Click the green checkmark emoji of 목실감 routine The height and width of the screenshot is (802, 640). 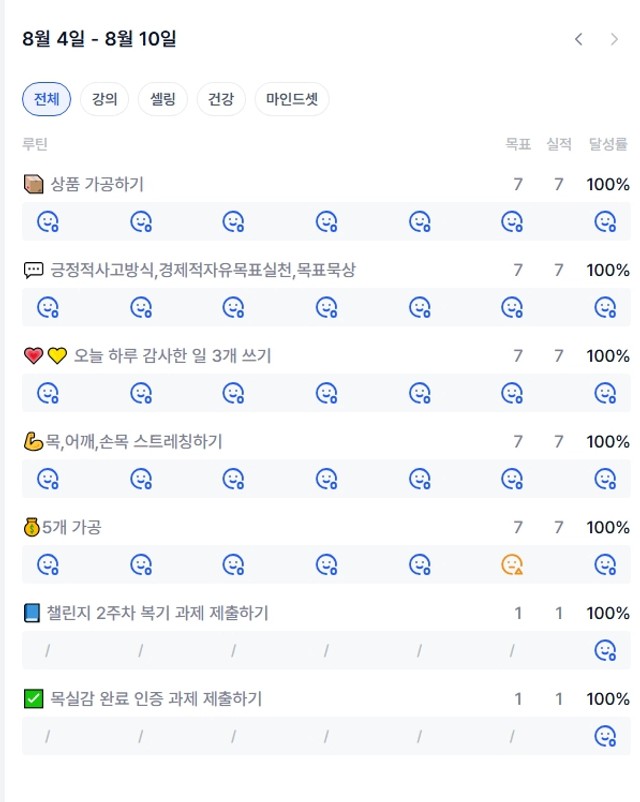pos(34,699)
